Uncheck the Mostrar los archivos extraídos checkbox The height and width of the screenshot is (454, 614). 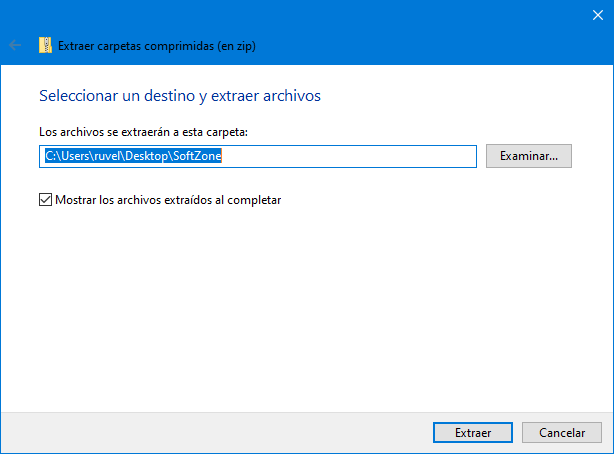point(45,200)
